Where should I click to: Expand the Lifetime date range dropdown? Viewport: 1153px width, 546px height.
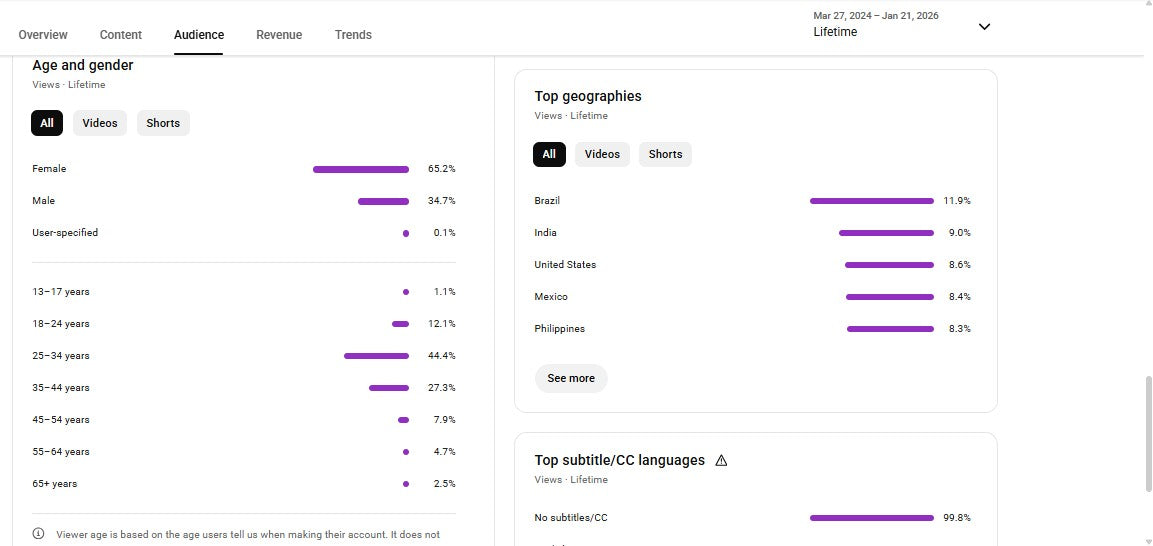[x=984, y=27]
